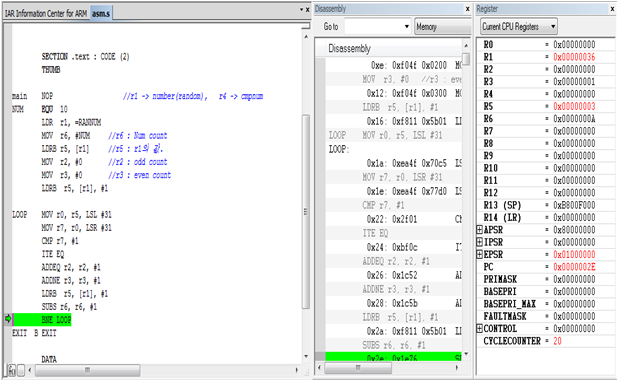Click the Go to address input field
The image size is (624, 380).
point(374,27)
